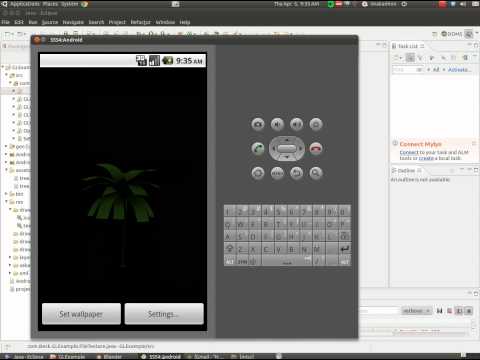
Task: Click the Connect link under Connect Mylyn
Action: (409, 152)
